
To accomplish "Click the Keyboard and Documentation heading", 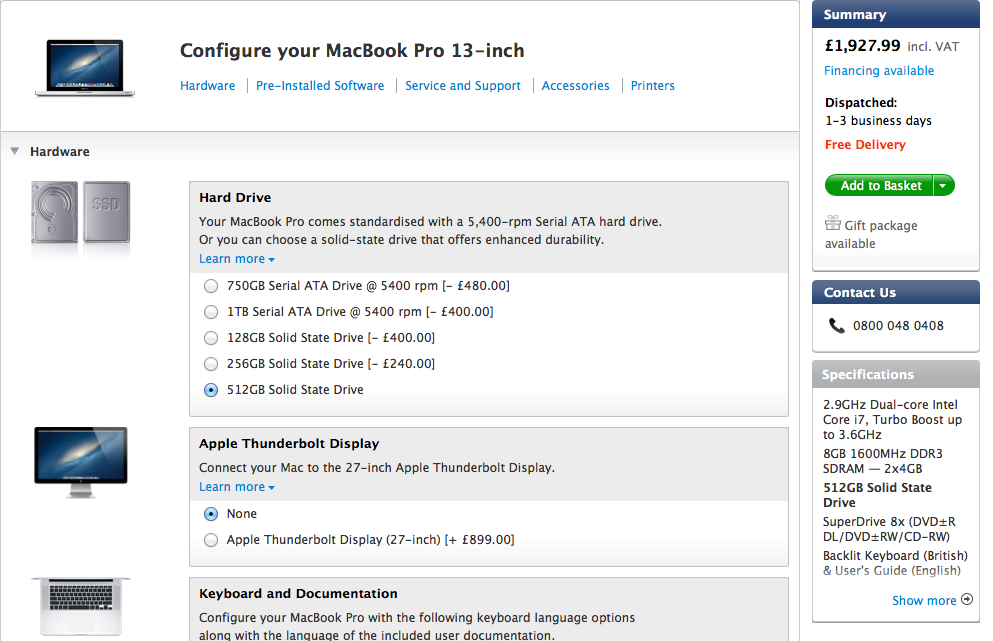I will click(x=298, y=593).
